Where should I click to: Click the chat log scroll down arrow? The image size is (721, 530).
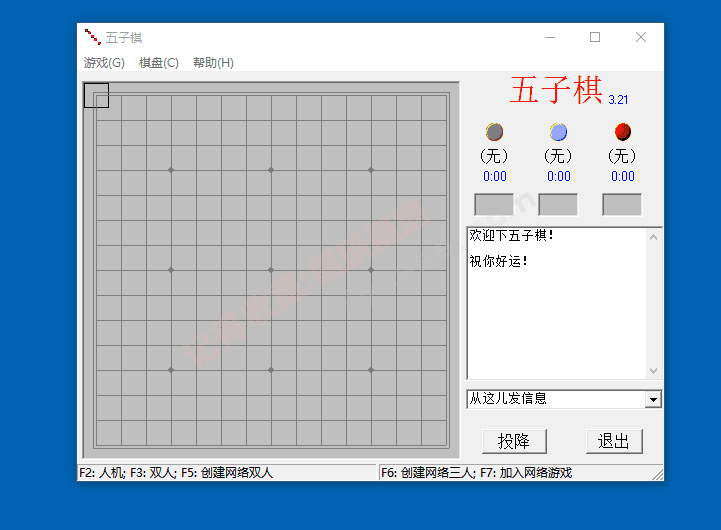pos(653,370)
